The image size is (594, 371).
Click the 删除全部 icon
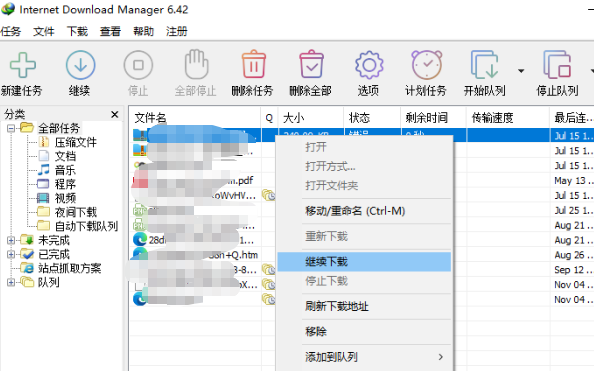pyautogui.click(x=311, y=64)
